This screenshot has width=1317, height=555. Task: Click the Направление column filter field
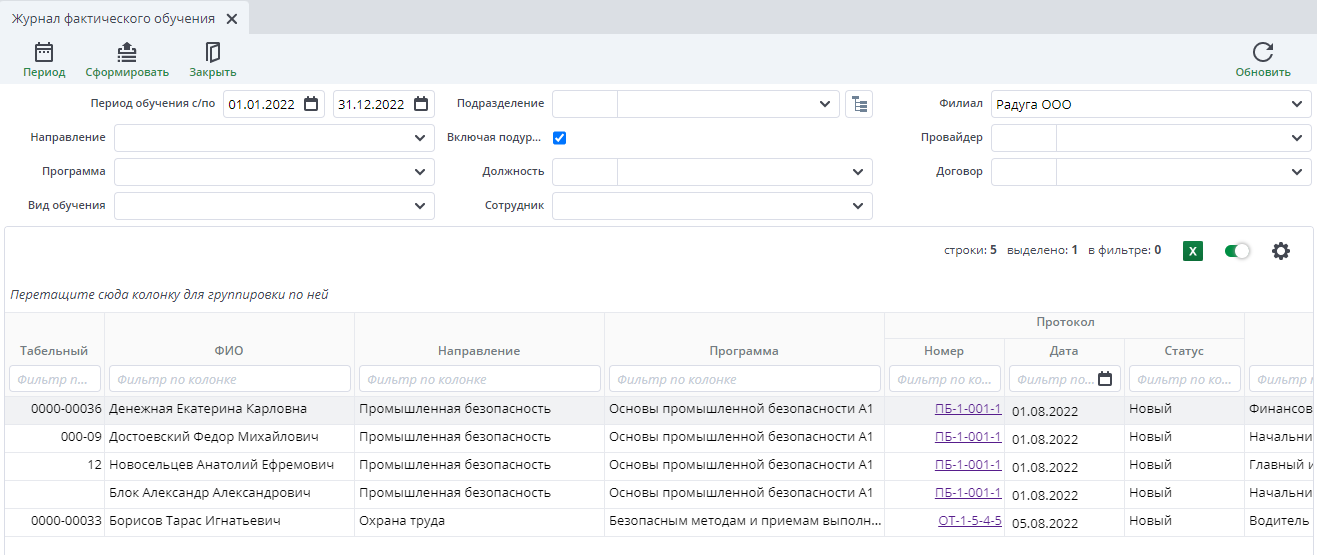480,379
